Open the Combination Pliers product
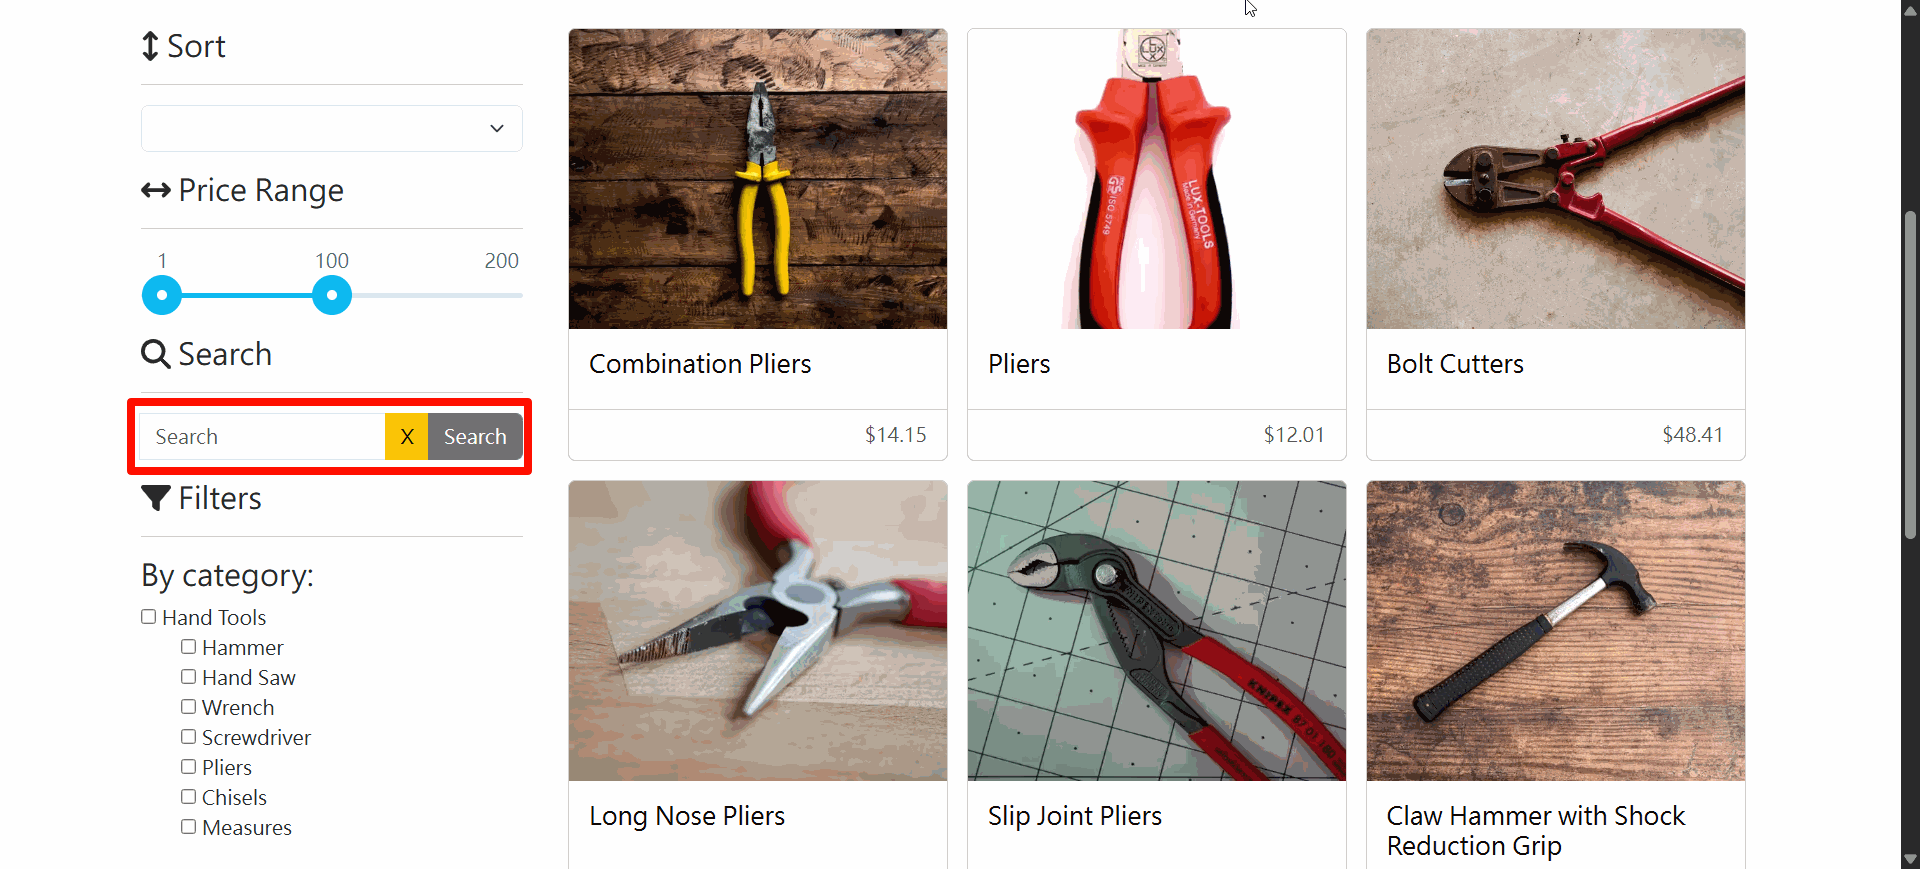 click(x=758, y=244)
